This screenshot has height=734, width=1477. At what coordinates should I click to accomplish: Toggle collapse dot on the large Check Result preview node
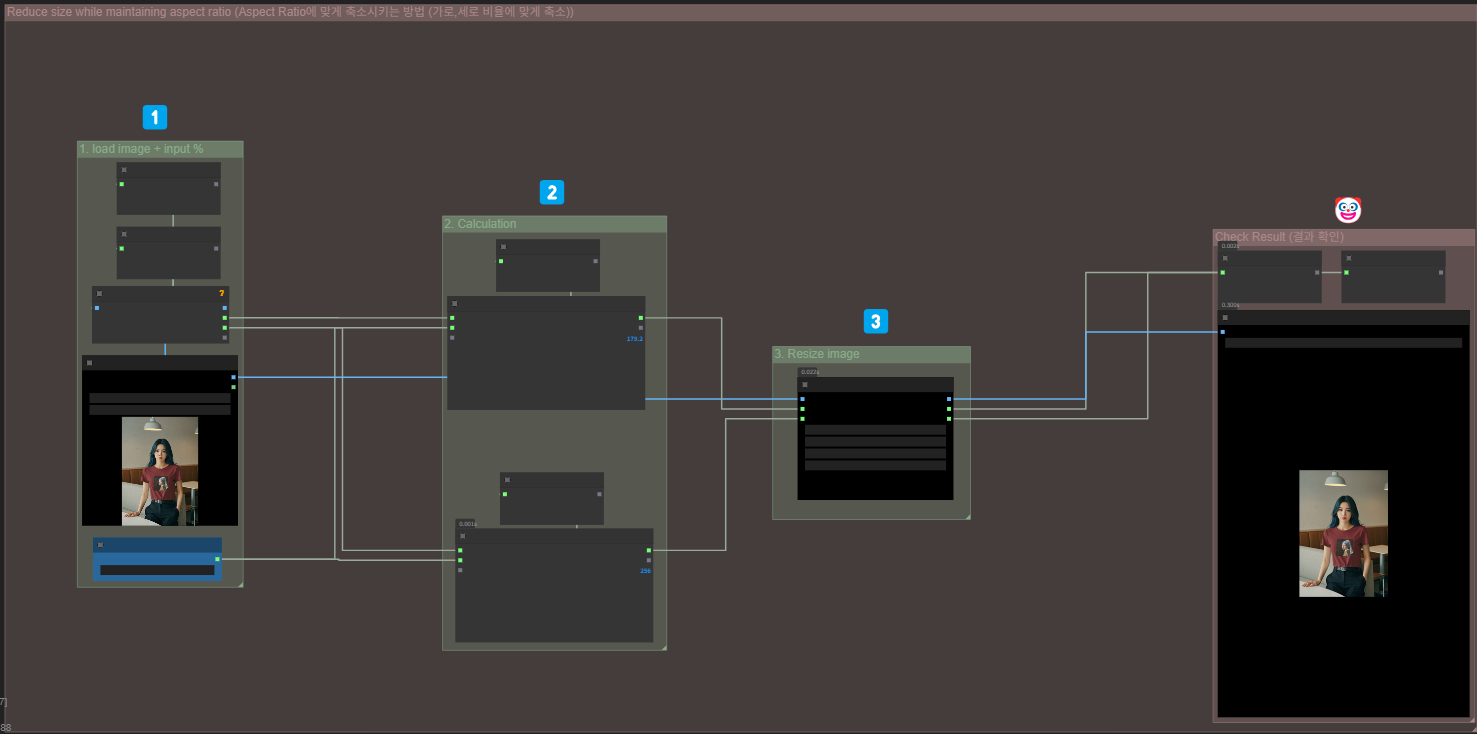[x=1225, y=317]
